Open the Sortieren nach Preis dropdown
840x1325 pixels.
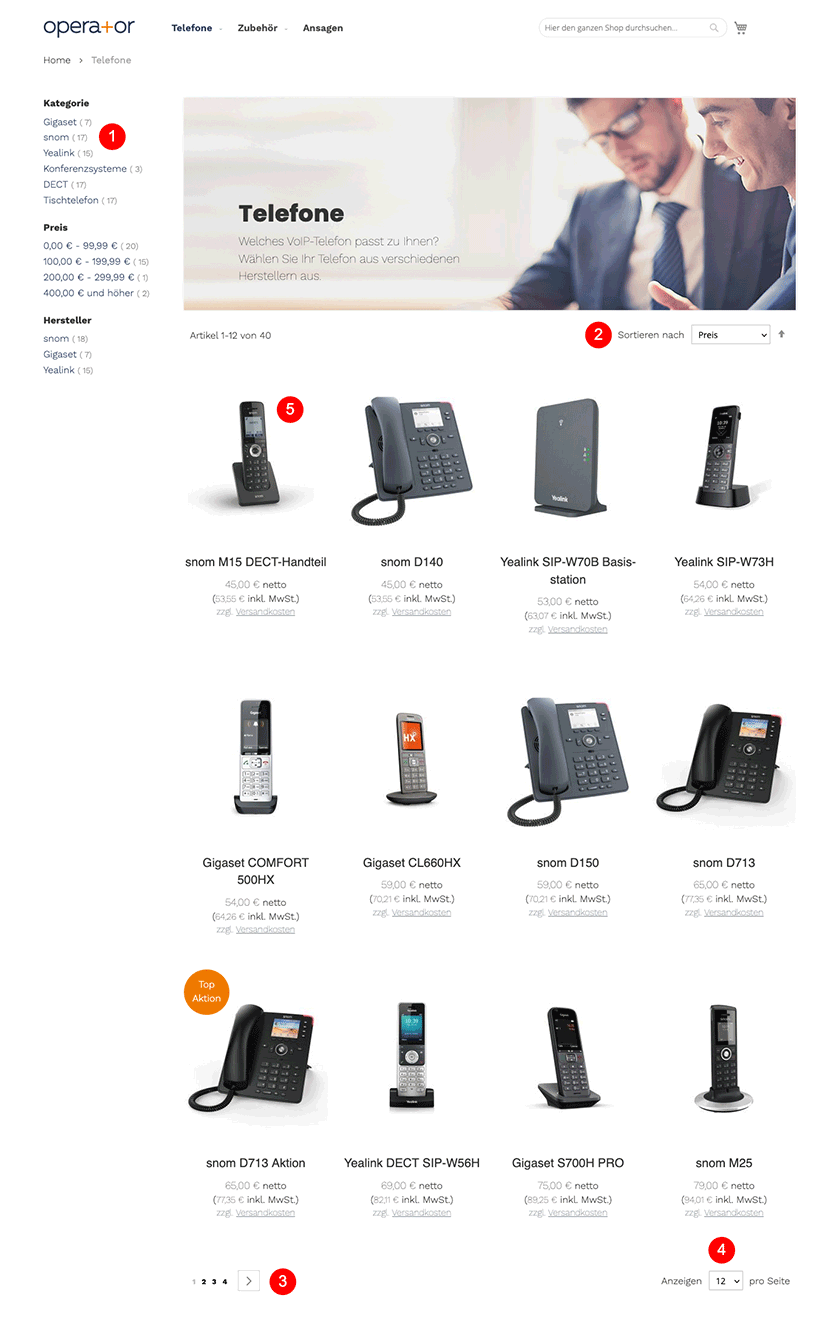pyautogui.click(x=730, y=335)
